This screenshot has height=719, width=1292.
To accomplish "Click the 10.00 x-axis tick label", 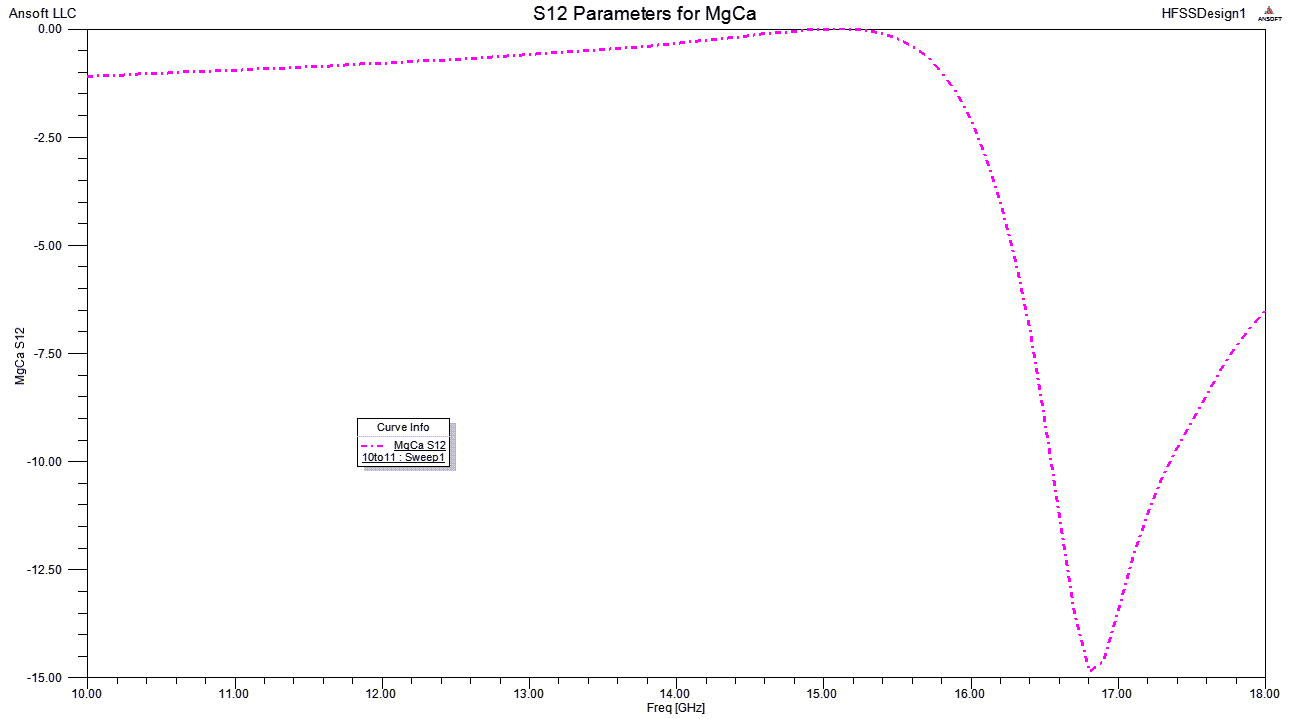I will (x=88, y=693).
